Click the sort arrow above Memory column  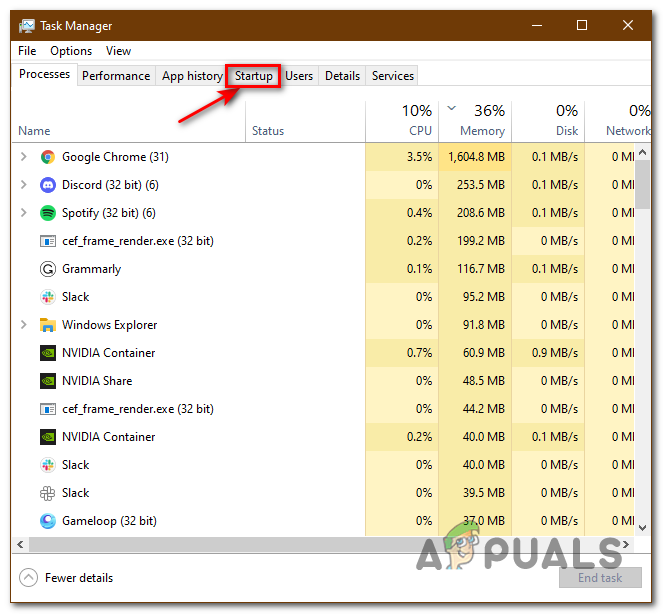click(x=452, y=108)
